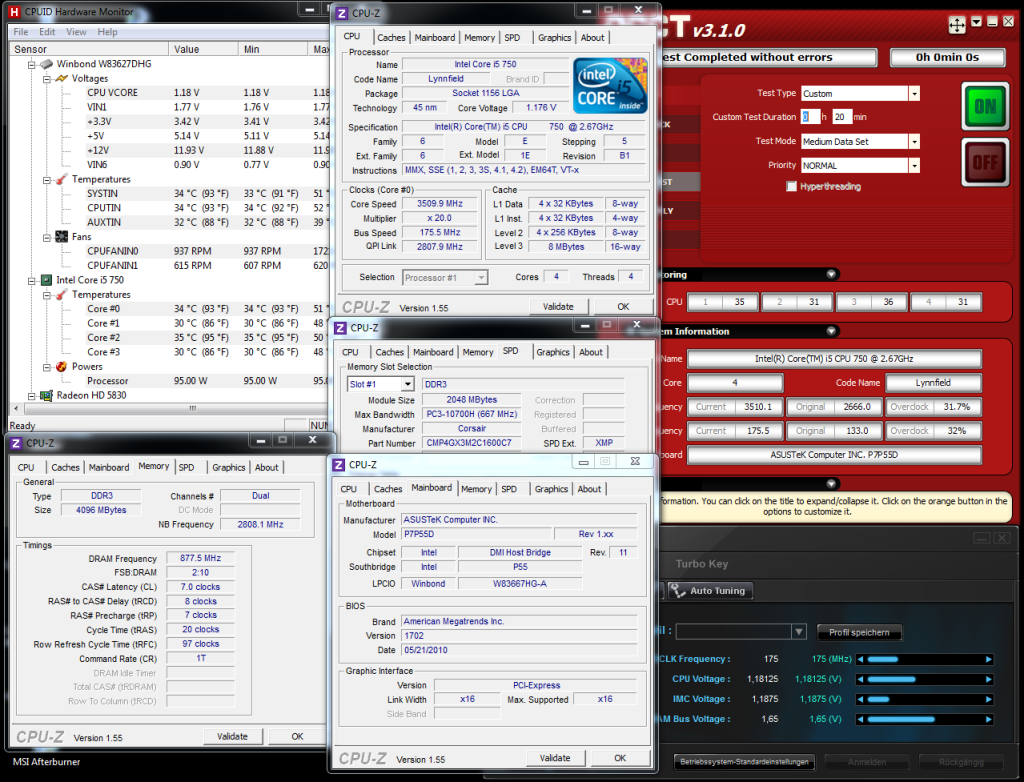Collapse the Winbond W83627DHG tree node
The image size is (1024, 782).
pyautogui.click(x=32, y=64)
